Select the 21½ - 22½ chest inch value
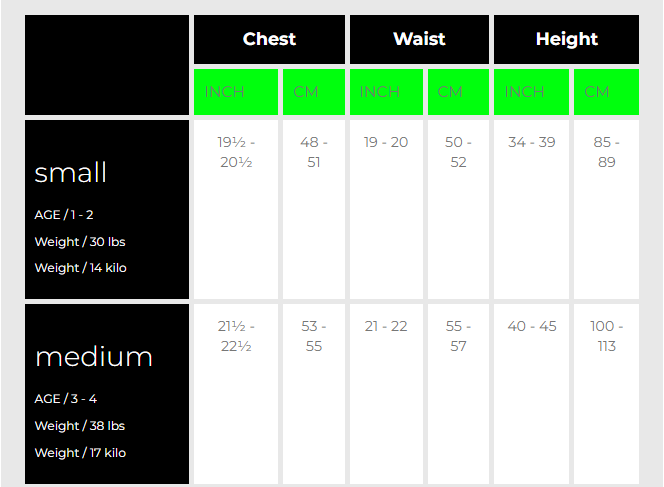Screen dimensions: 664x487 (x=236, y=336)
